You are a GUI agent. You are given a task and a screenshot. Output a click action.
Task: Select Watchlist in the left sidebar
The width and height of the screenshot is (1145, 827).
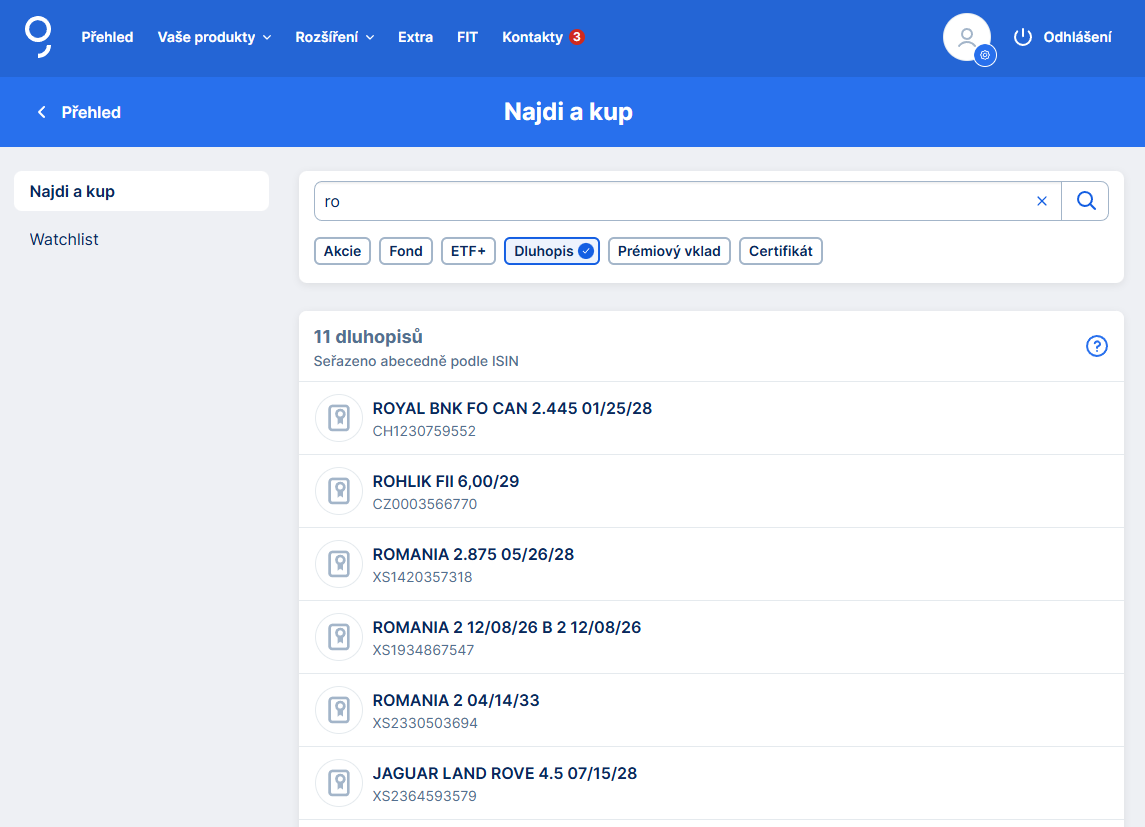click(64, 239)
